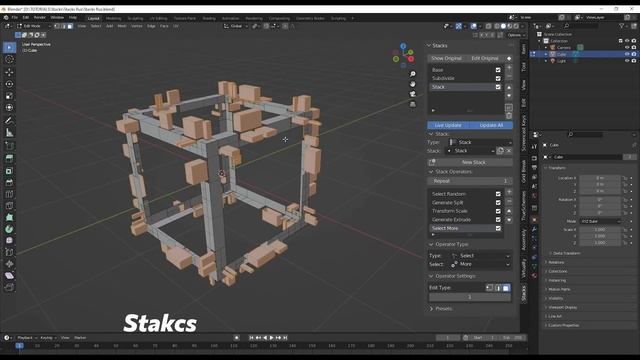Select the Rotate tool in left toolbar
Image resolution: width=640 pixels, height=360 pixels.
coord(9,84)
